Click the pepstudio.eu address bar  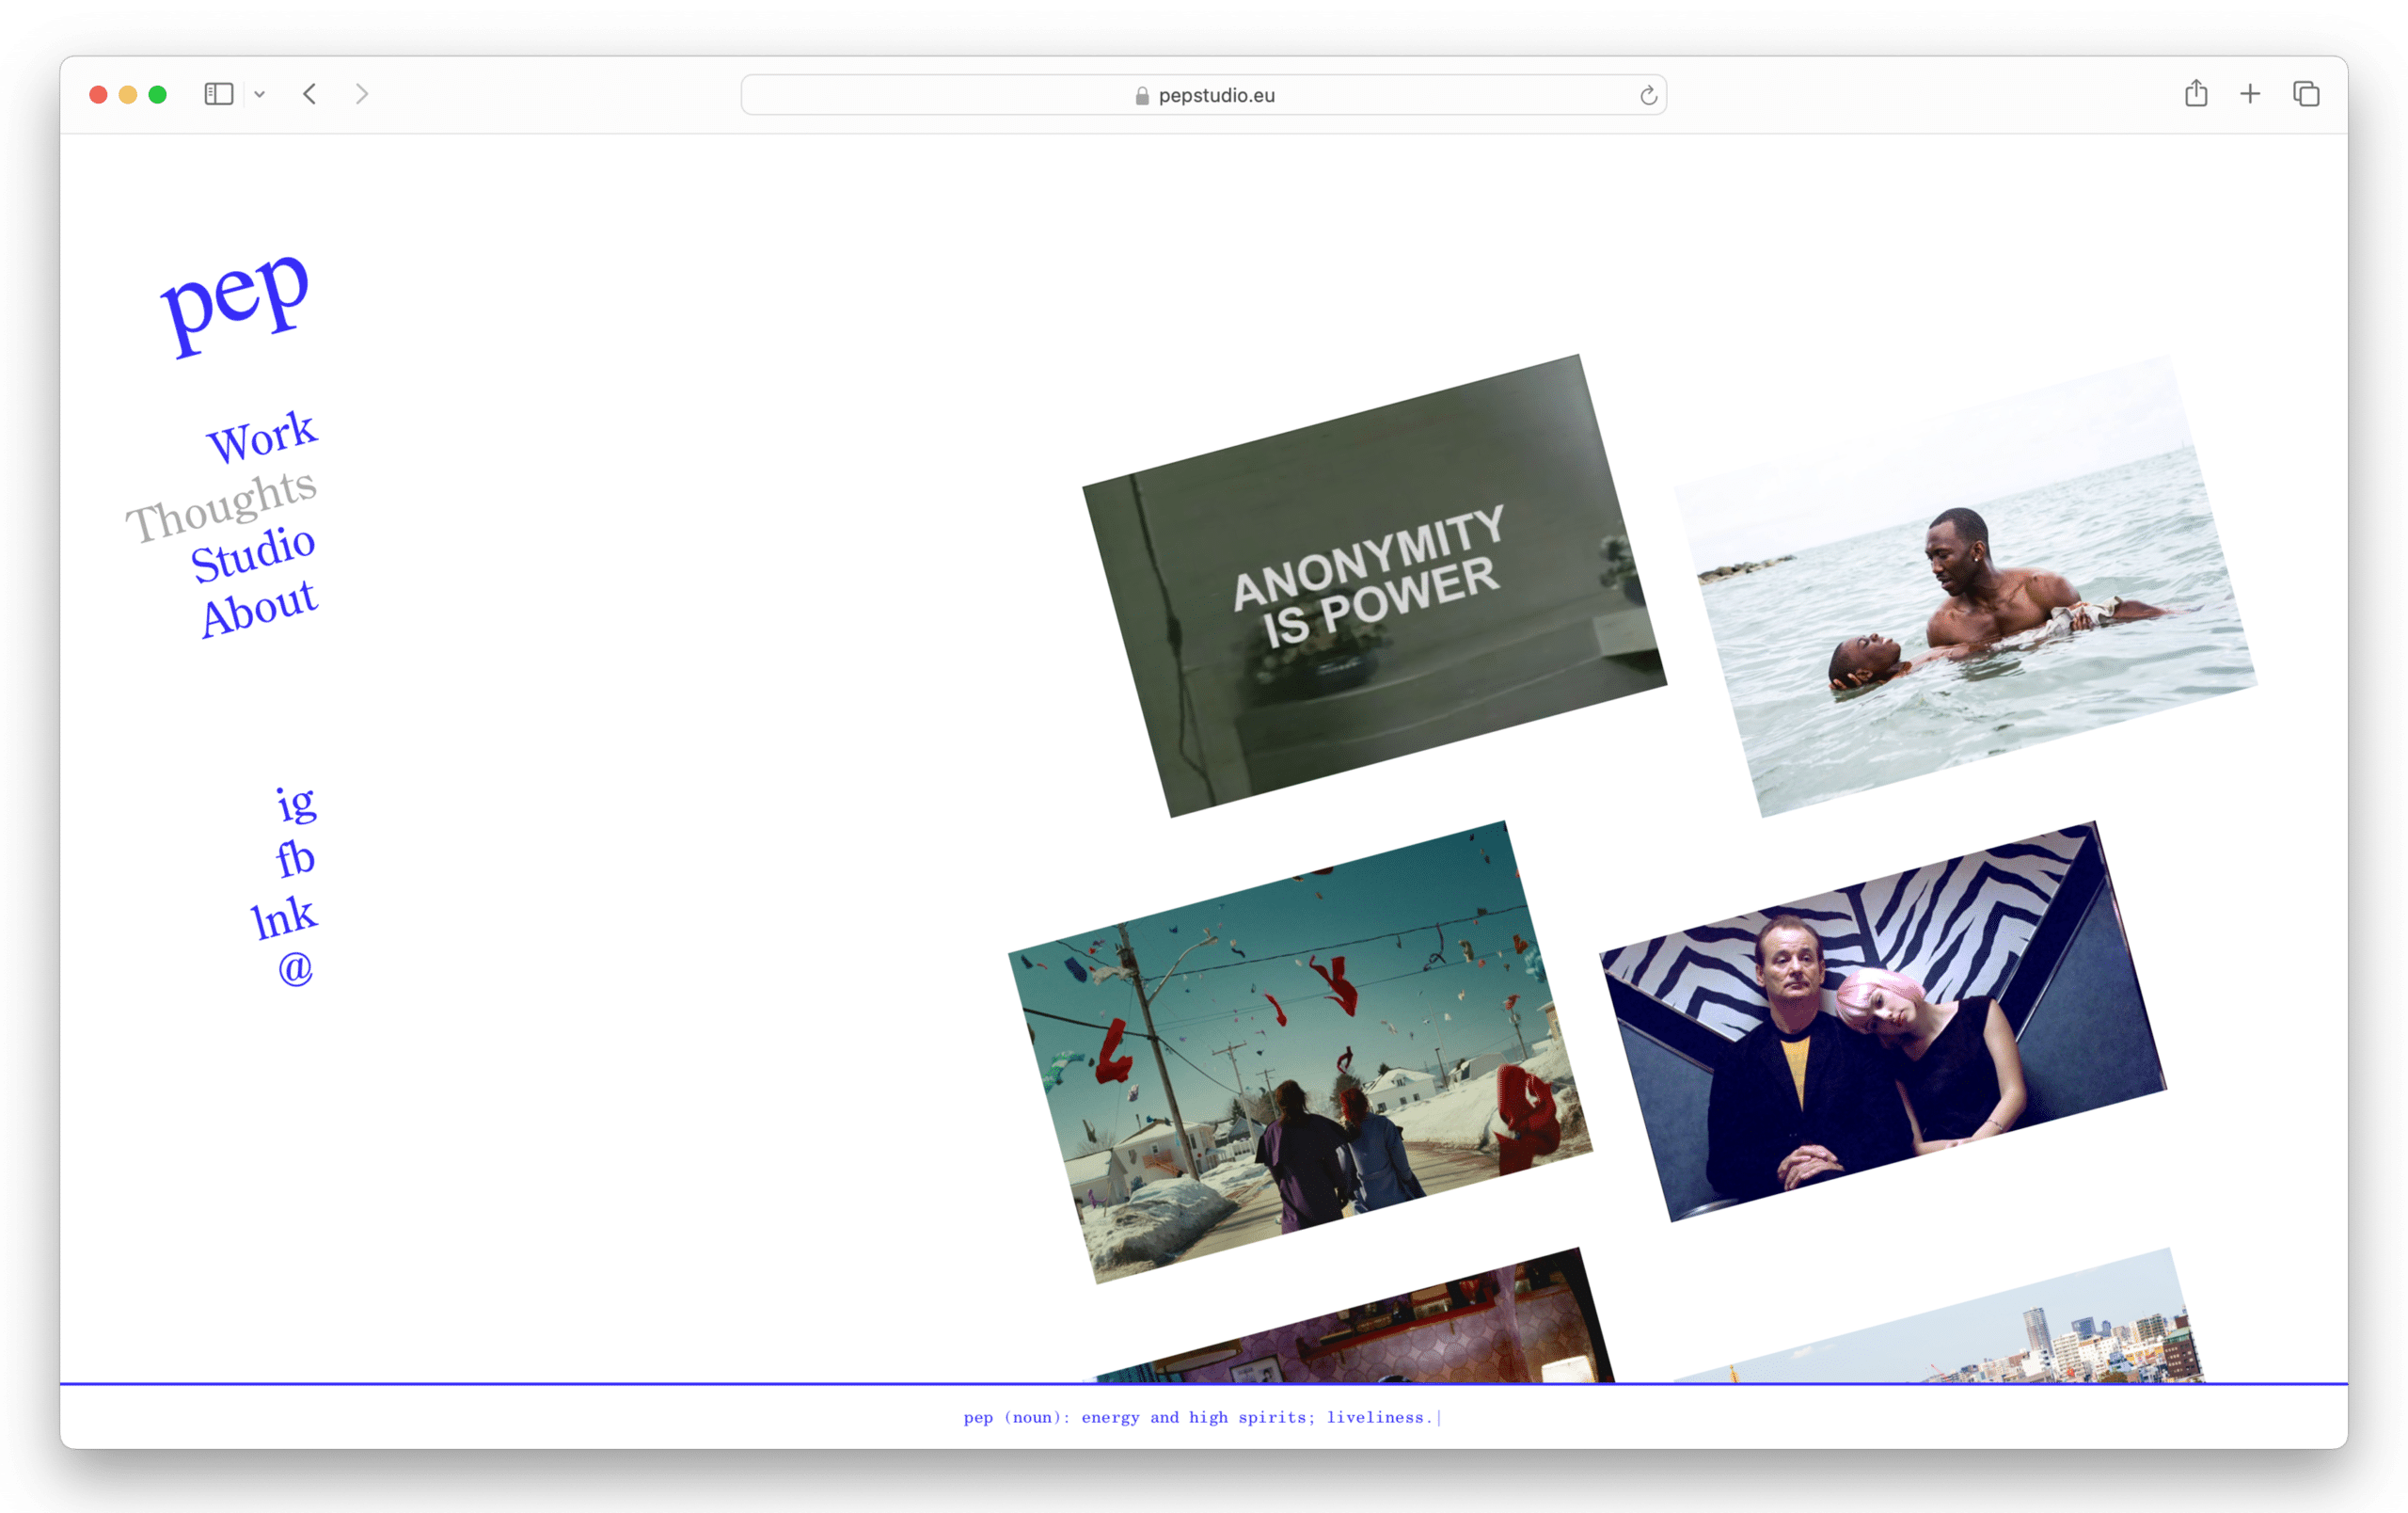click(1203, 96)
